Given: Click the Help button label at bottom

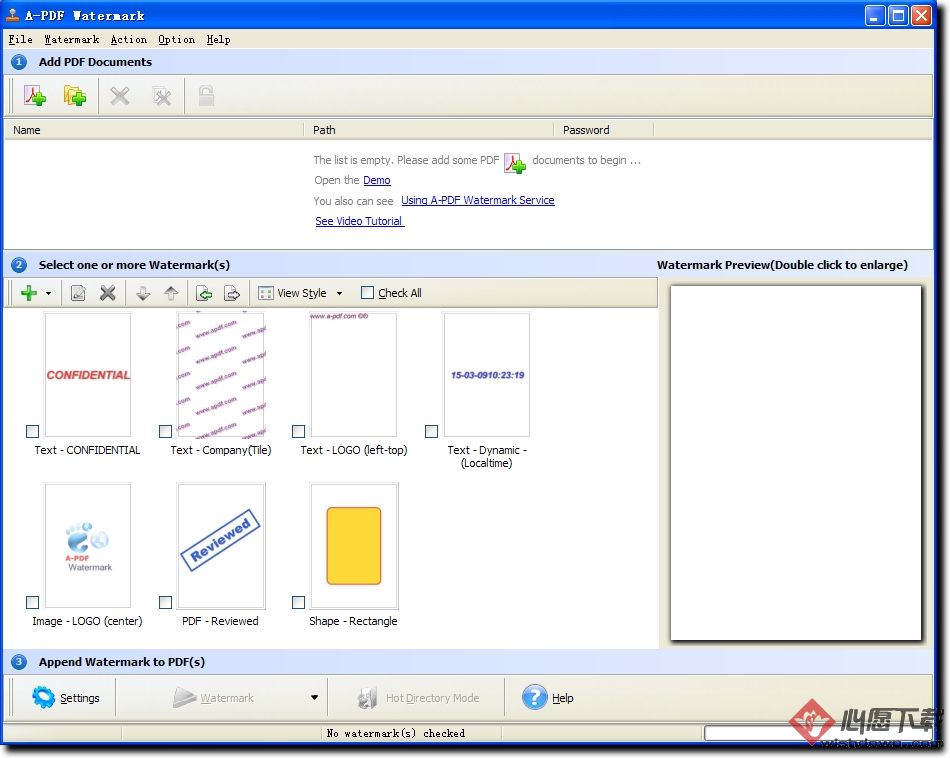Looking at the screenshot, I should tap(562, 698).
